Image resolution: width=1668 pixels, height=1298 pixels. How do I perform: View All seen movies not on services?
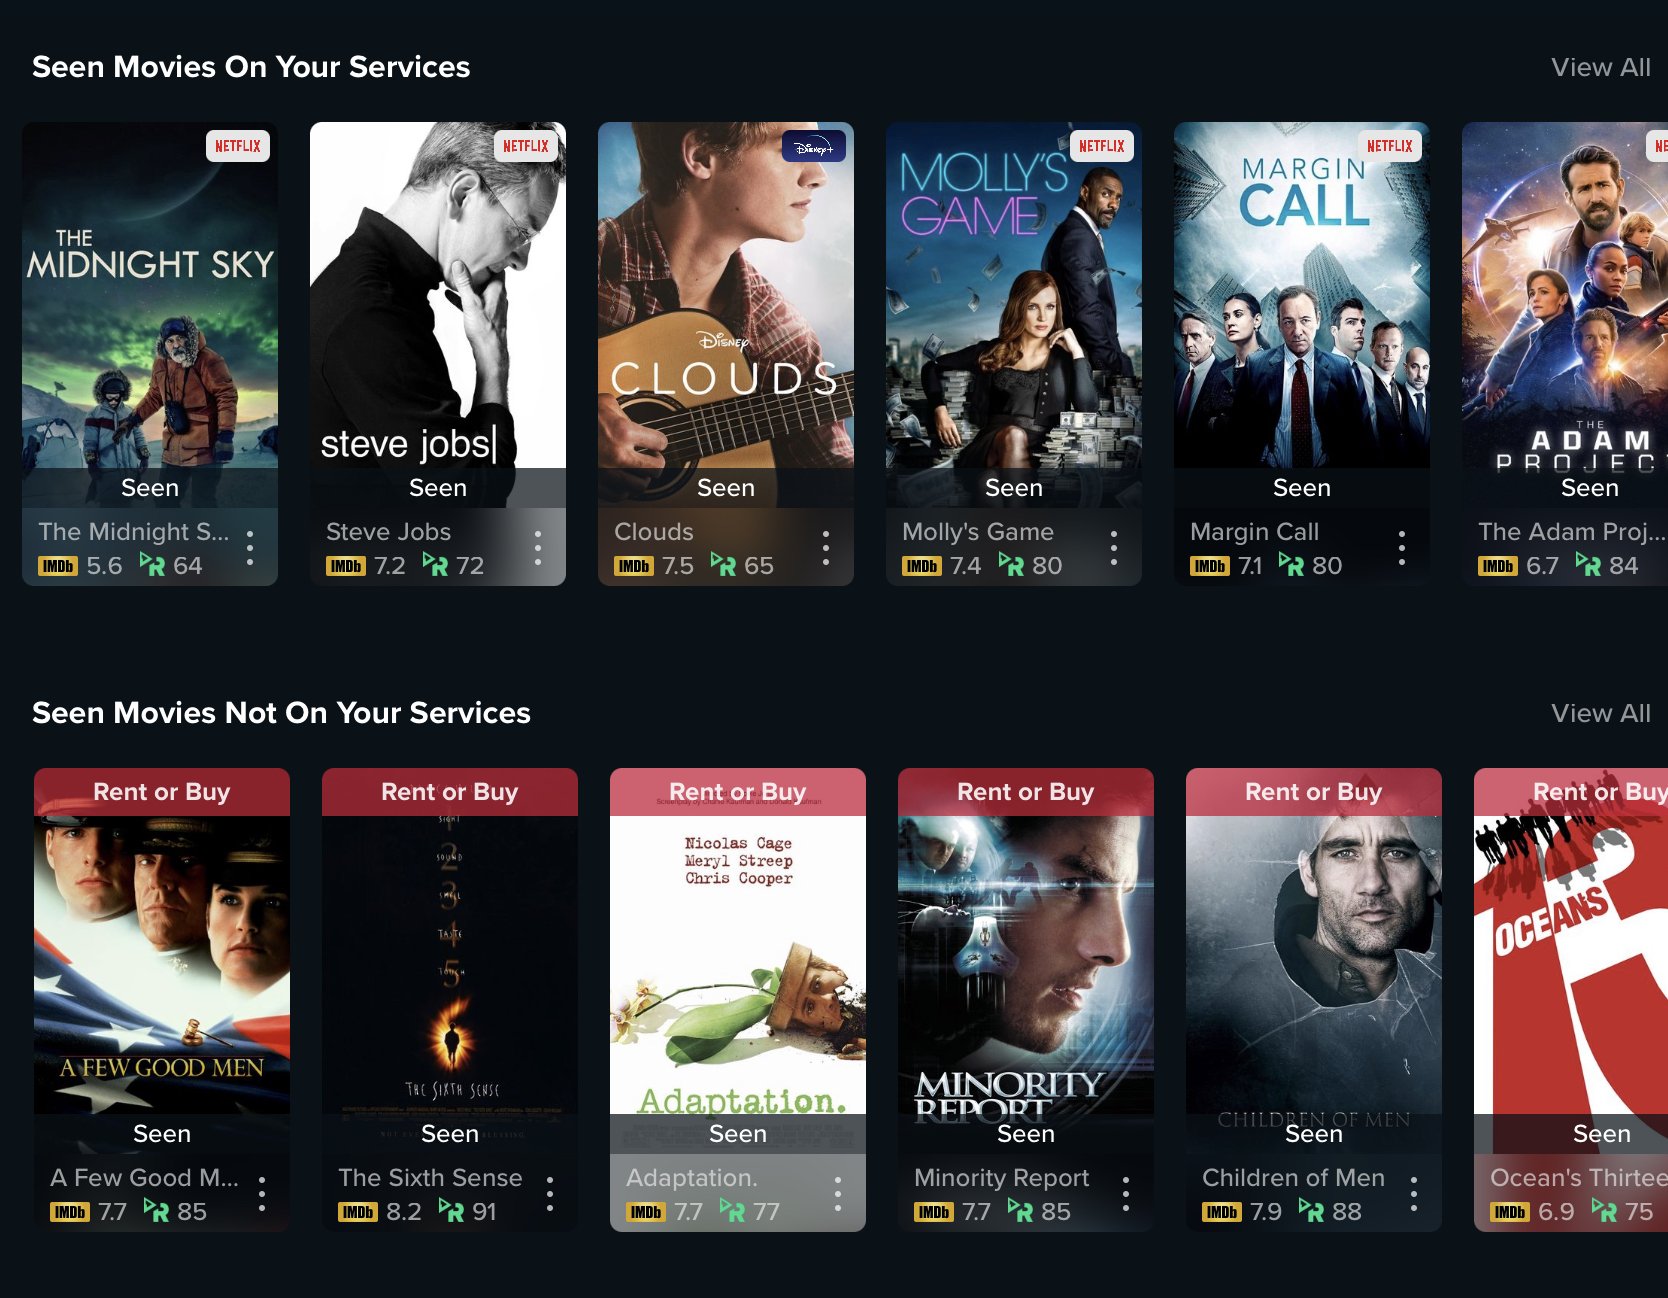tap(1601, 713)
